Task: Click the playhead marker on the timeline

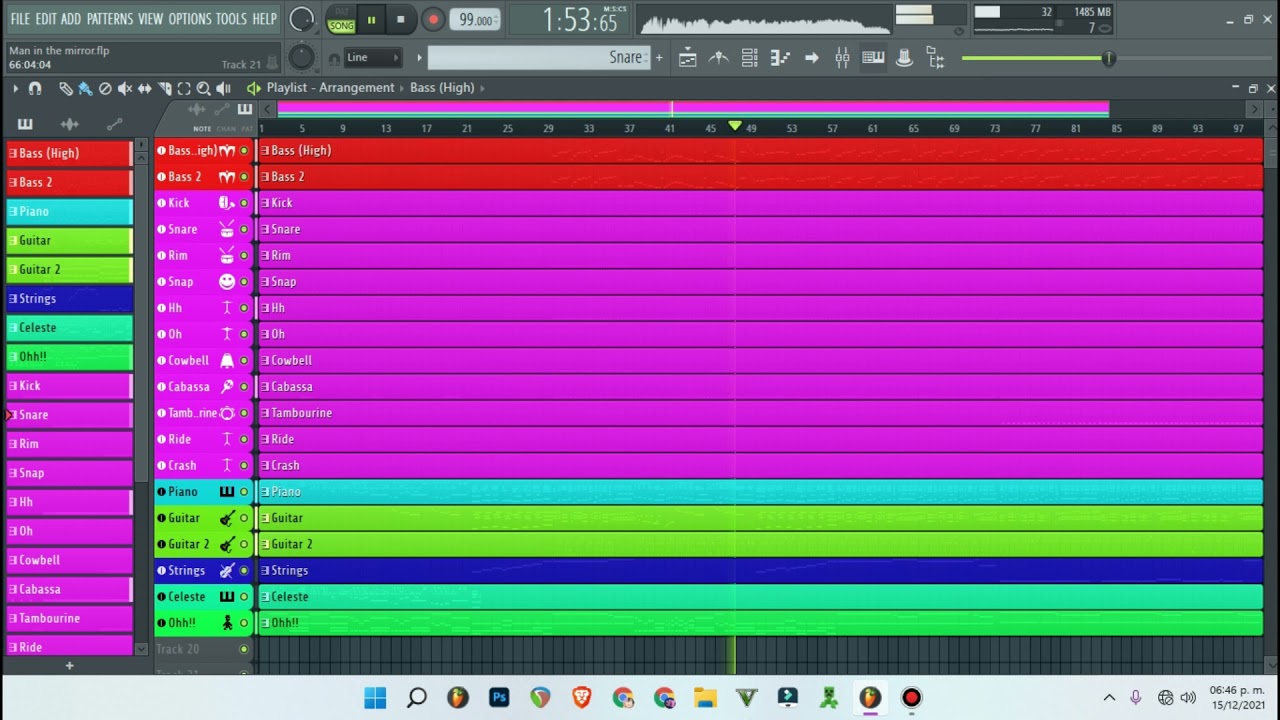Action: [x=735, y=126]
